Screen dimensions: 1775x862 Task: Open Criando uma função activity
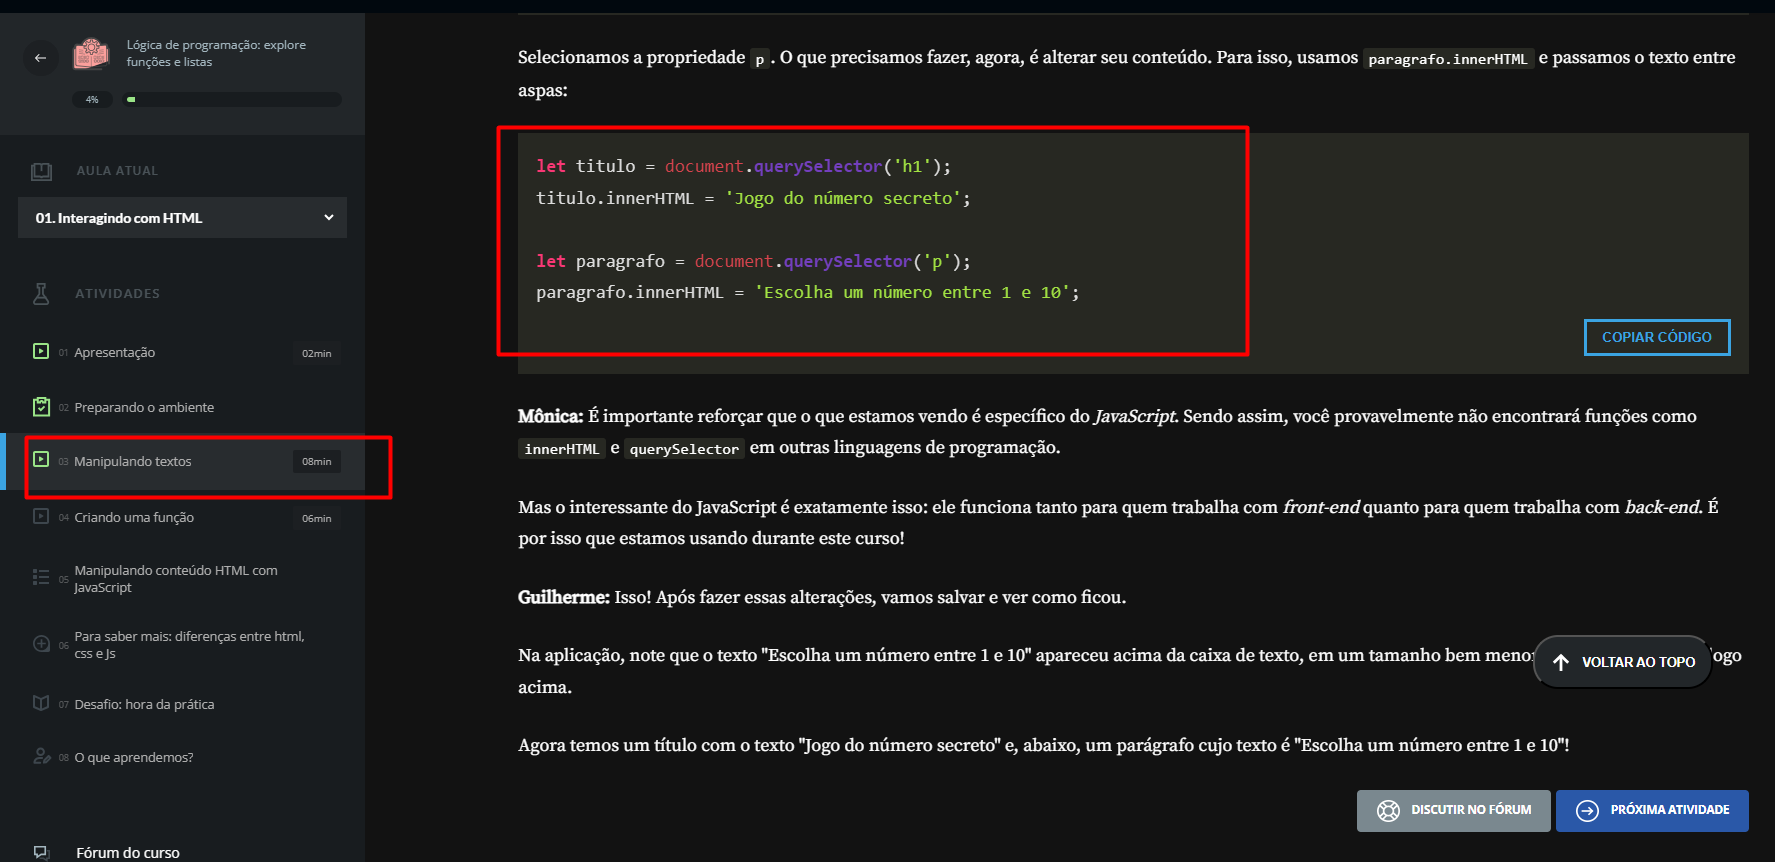click(x=134, y=517)
